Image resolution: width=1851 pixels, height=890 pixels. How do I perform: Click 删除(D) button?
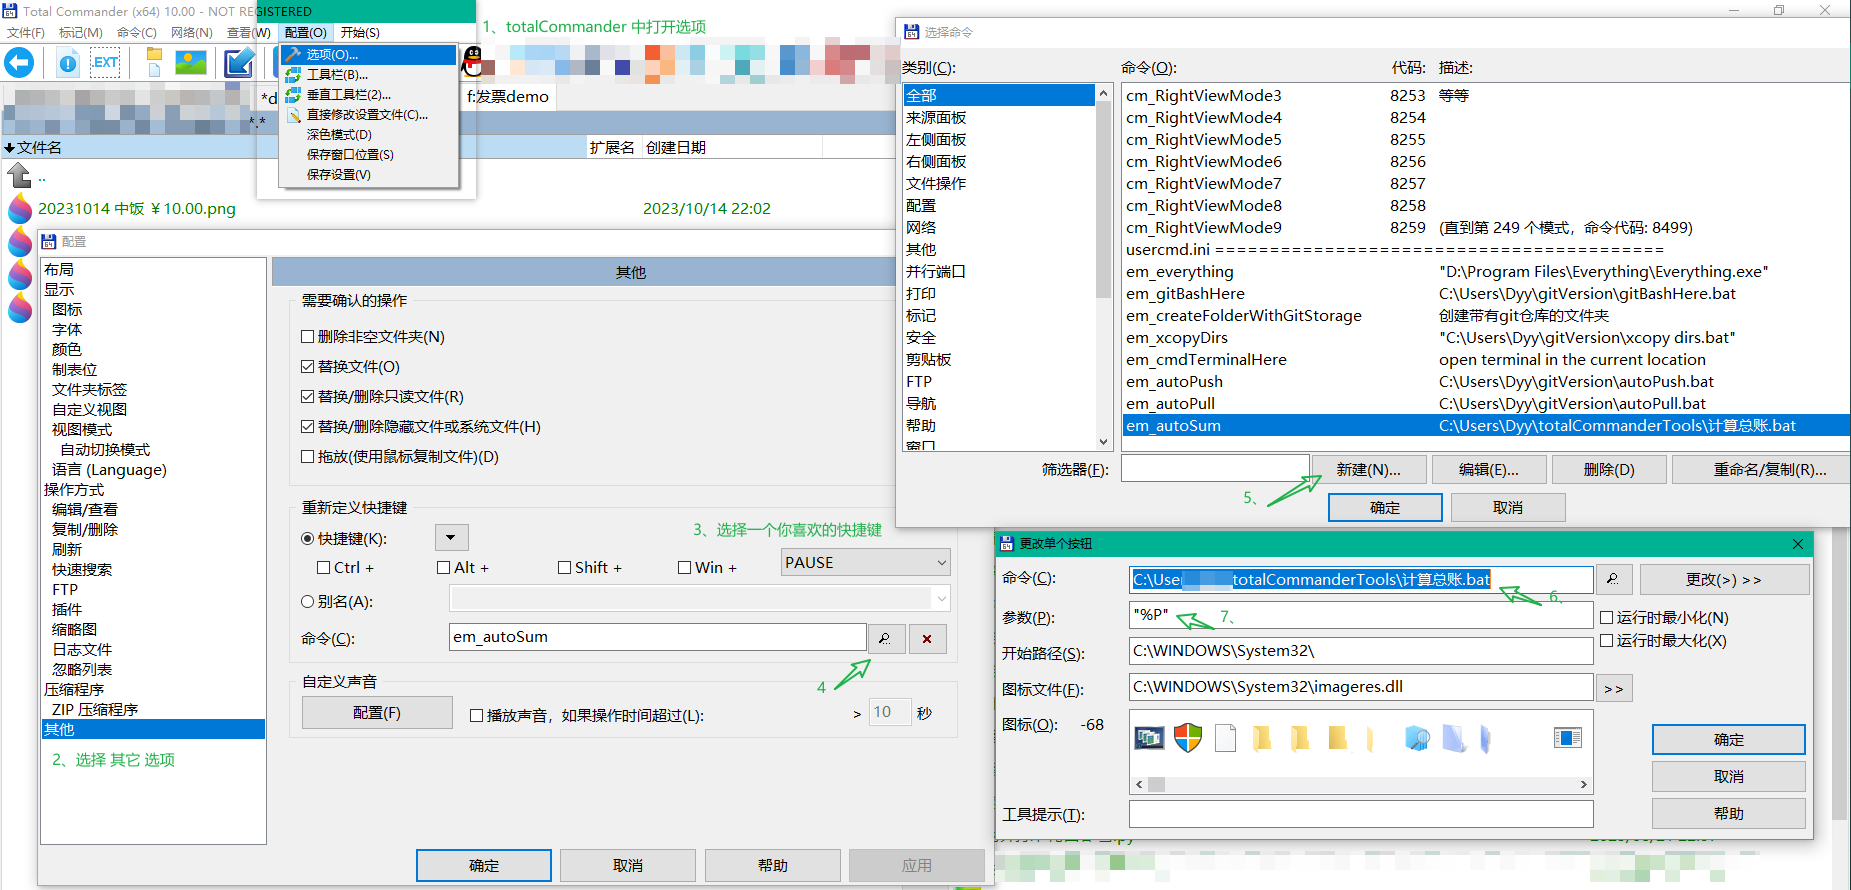pos(1609,470)
